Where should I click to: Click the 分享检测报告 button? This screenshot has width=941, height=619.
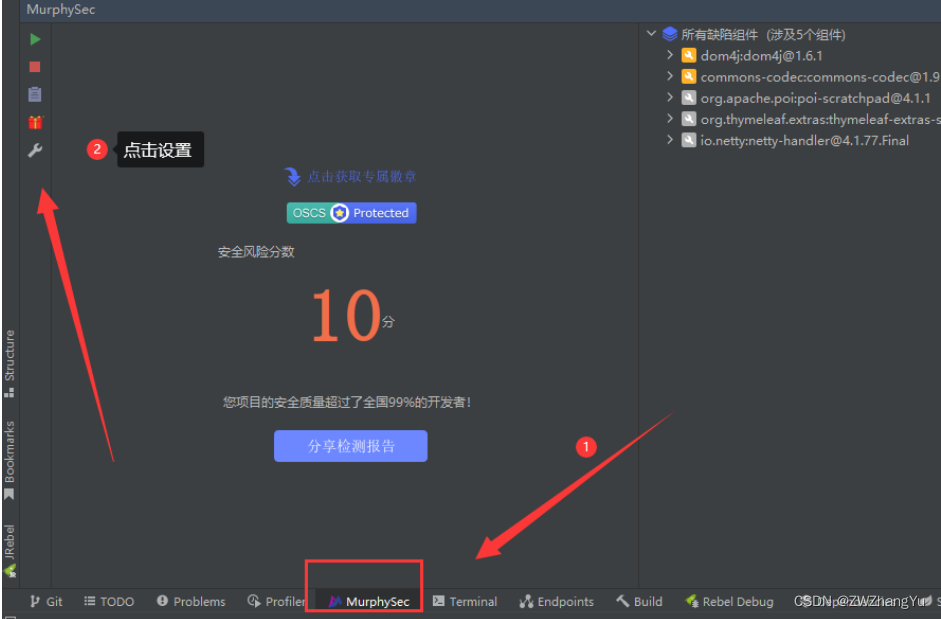pos(350,446)
